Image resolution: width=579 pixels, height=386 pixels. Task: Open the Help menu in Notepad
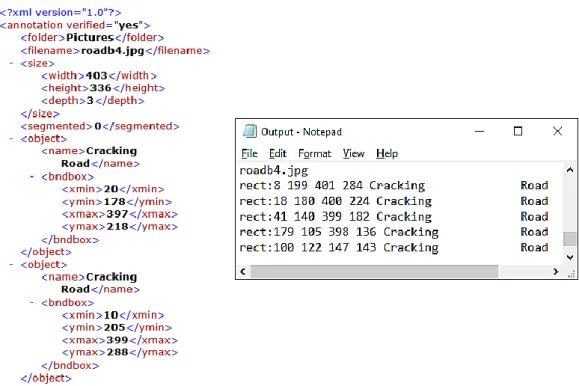click(387, 153)
